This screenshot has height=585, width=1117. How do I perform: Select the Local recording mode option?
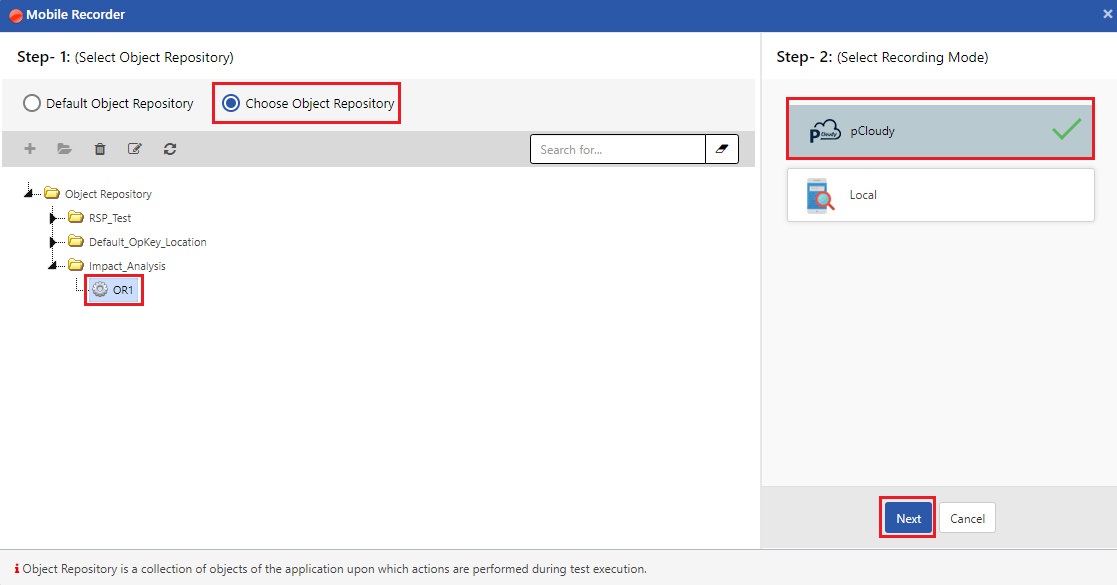point(940,195)
